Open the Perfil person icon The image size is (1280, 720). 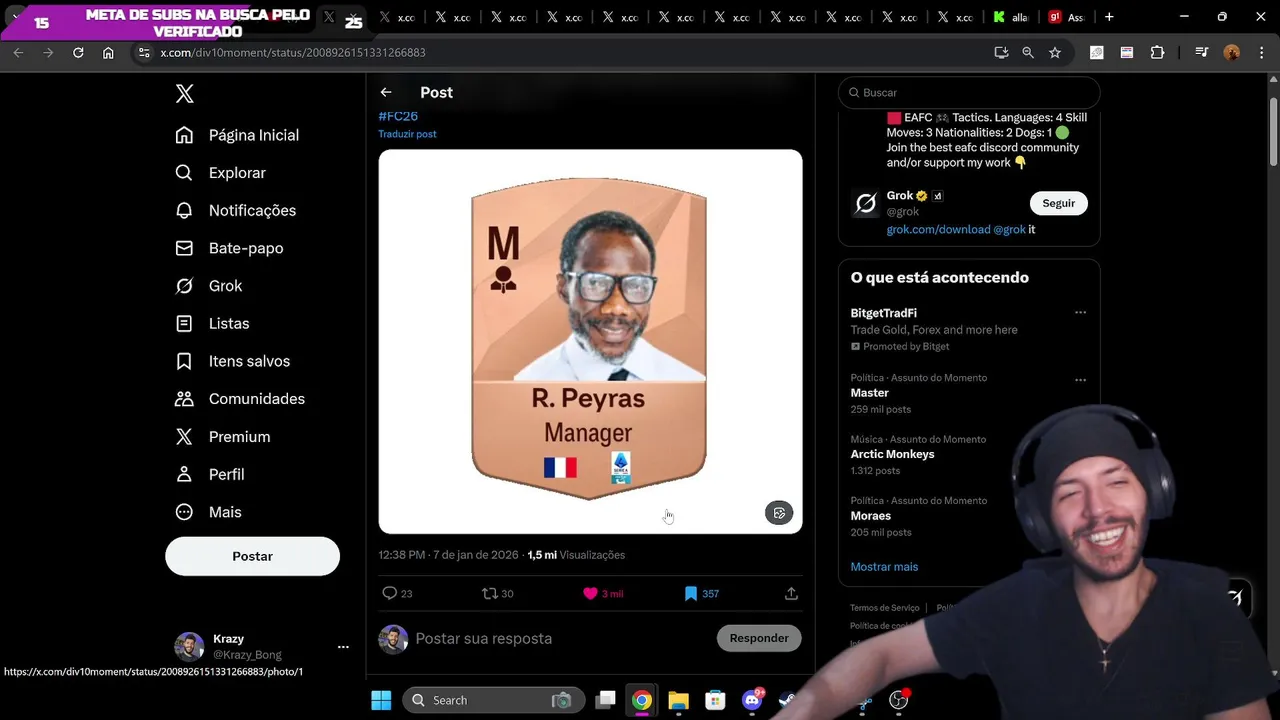[x=184, y=474]
